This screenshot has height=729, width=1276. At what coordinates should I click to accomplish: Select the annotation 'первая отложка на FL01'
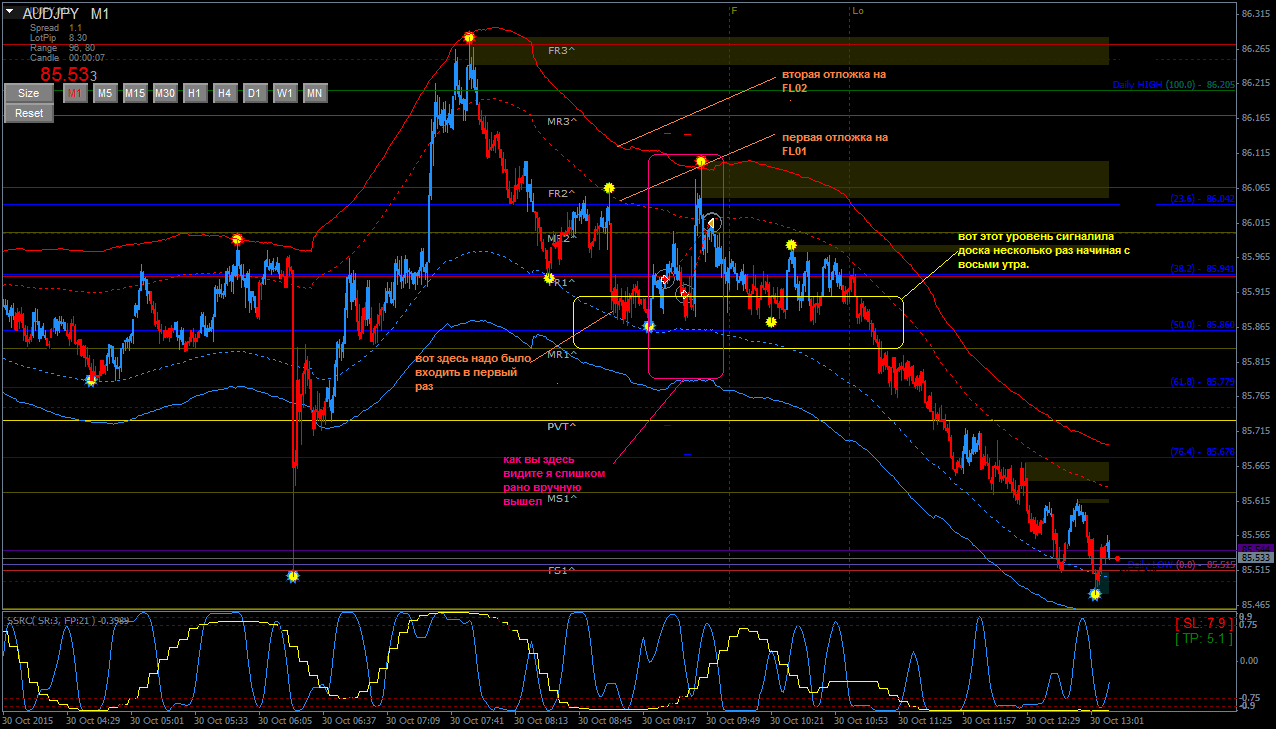(x=834, y=144)
